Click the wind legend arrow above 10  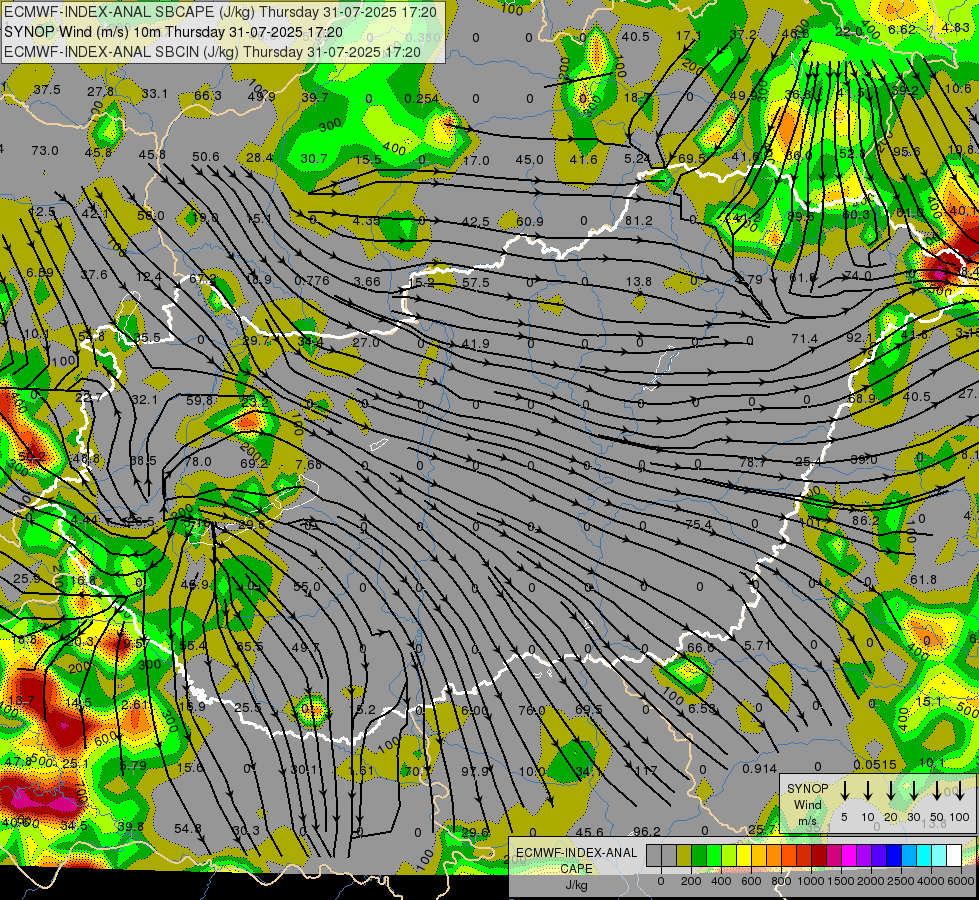[x=867, y=791]
